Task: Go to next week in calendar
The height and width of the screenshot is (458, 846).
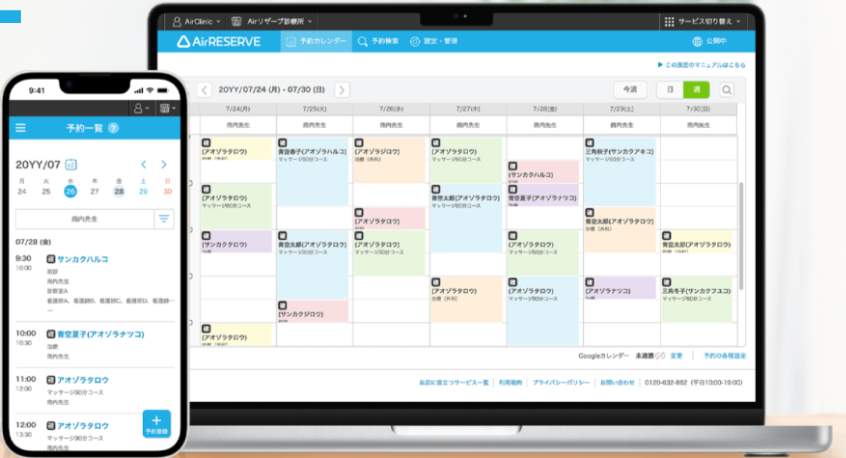Action: click(x=342, y=90)
